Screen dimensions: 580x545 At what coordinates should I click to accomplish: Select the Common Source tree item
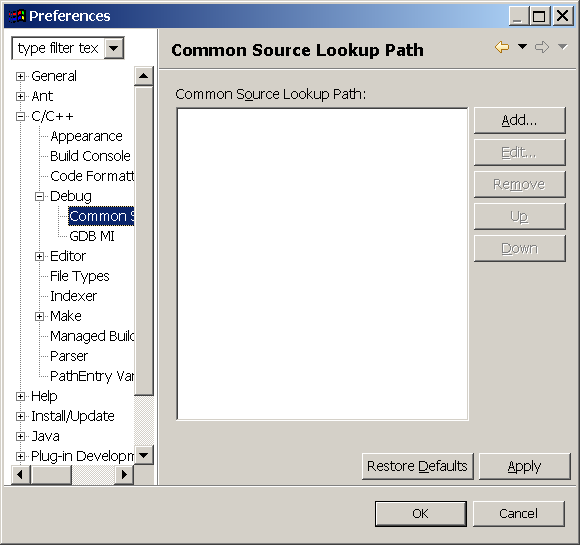pyautogui.click(x=101, y=216)
